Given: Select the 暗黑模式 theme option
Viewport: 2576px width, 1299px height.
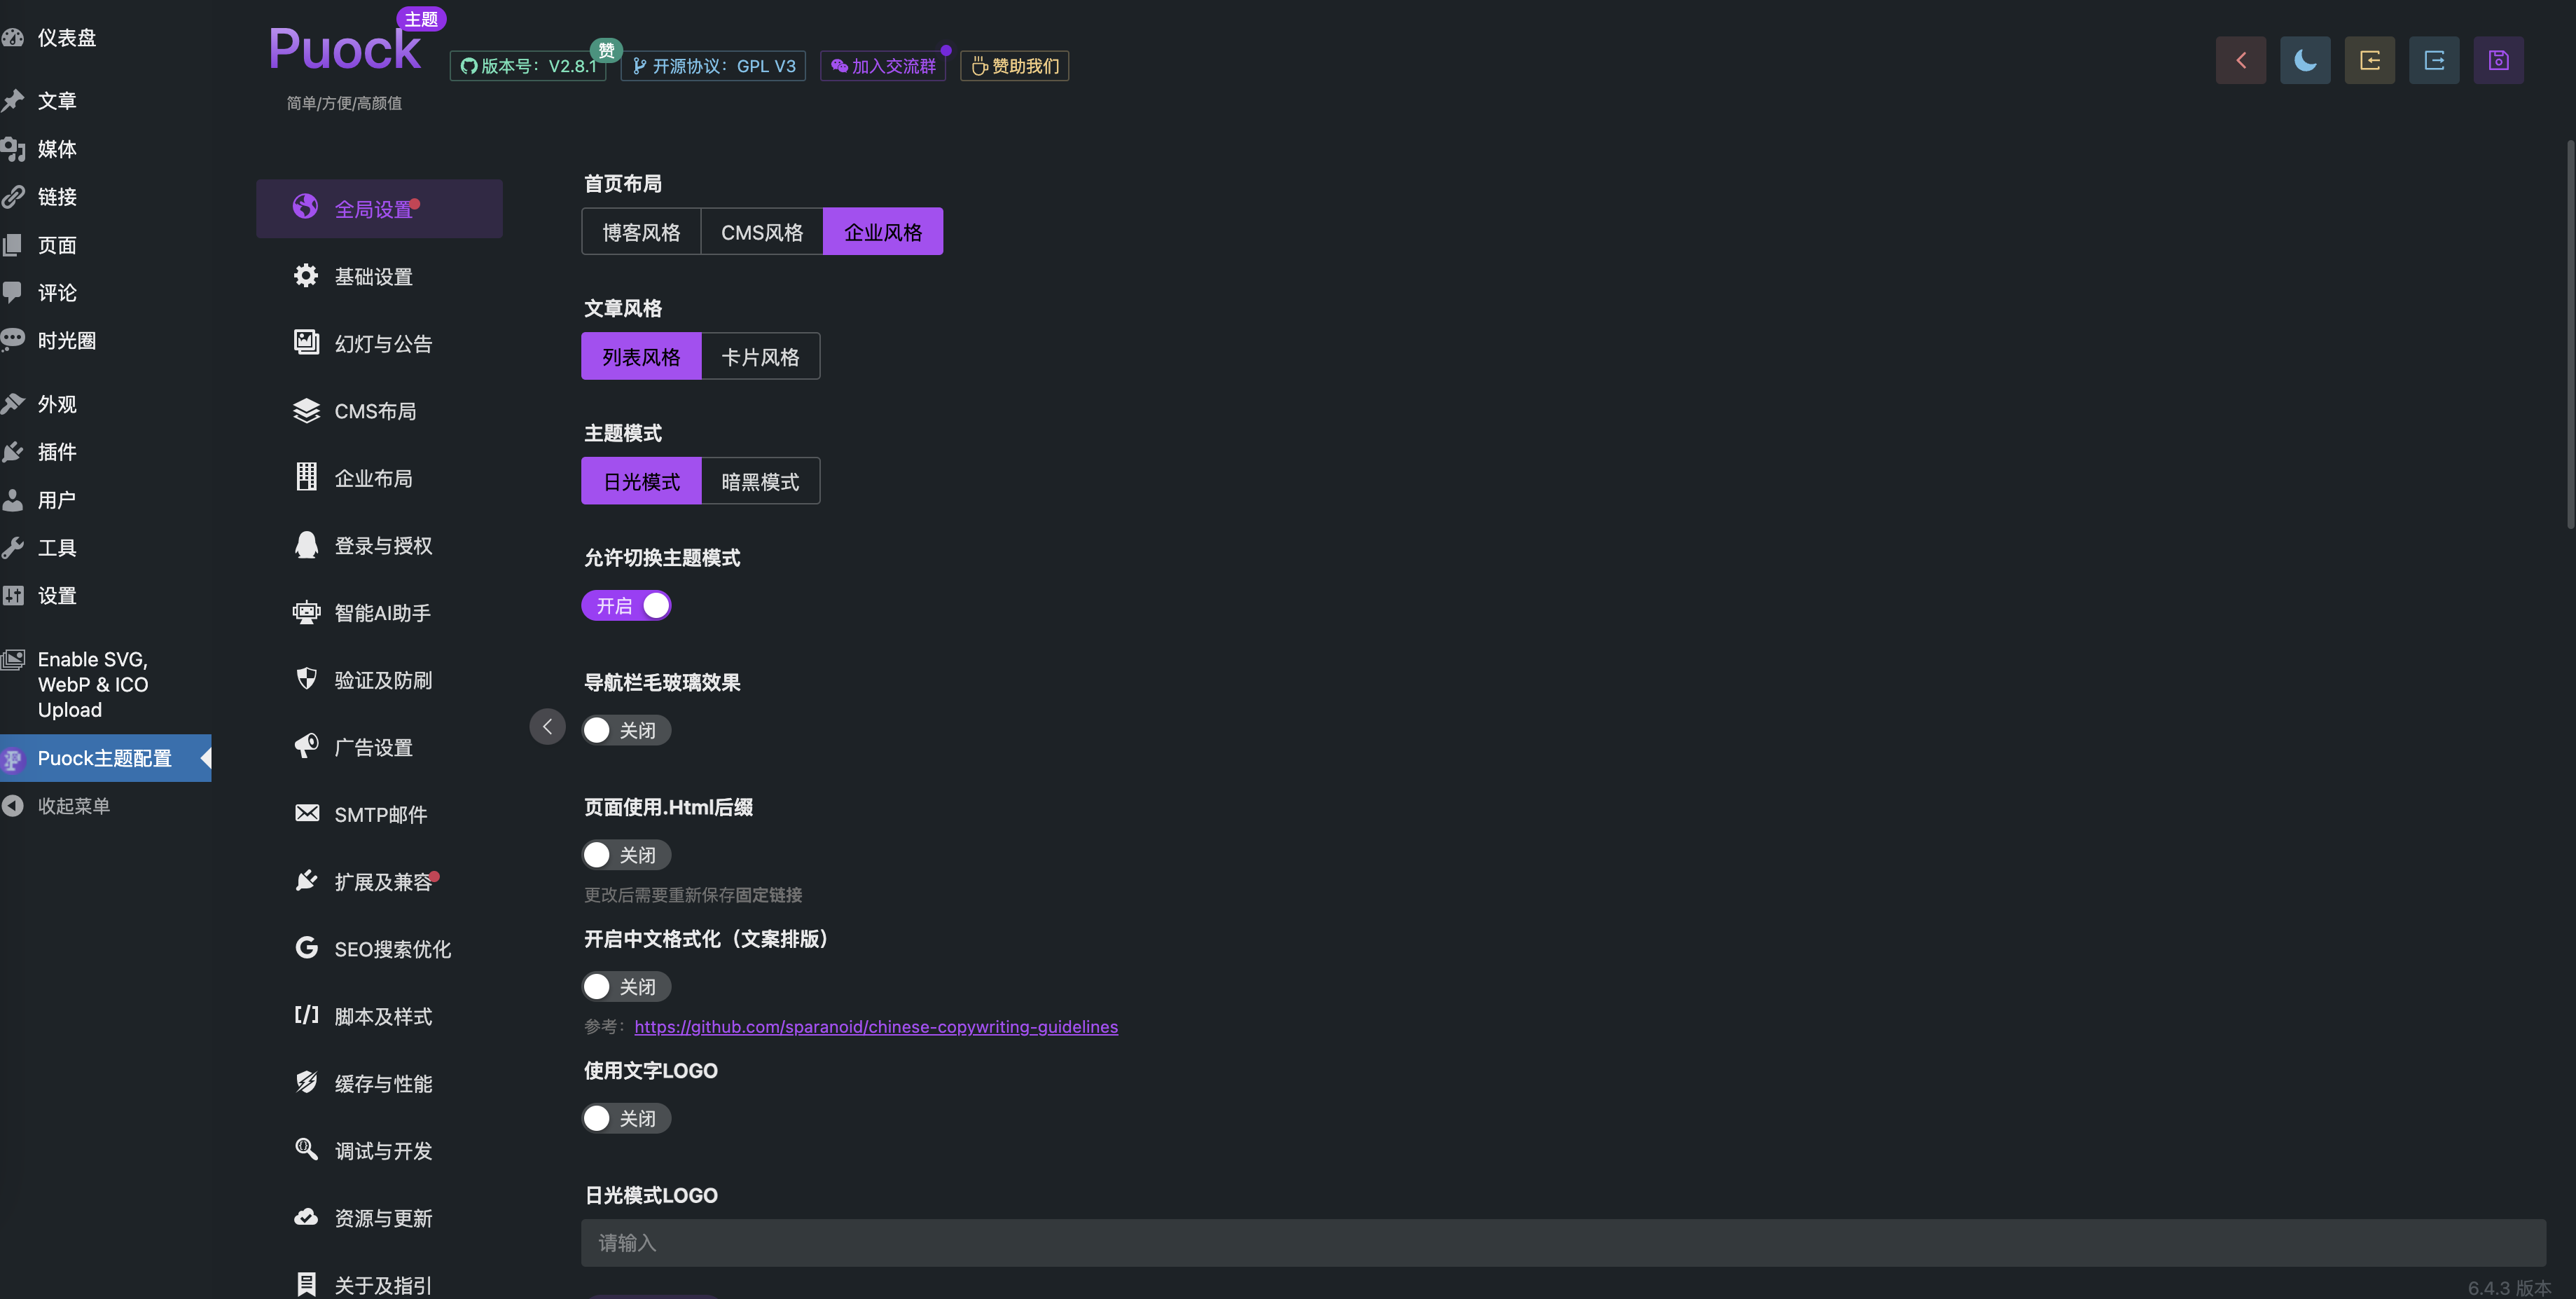Looking at the screenshot, I should [x=760, y=481].
